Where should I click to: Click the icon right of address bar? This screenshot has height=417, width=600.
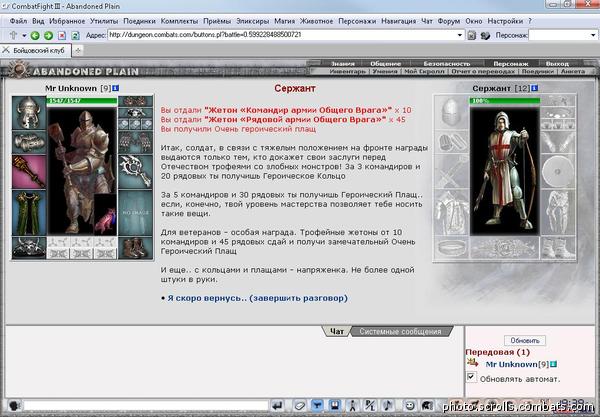(472, 35)
